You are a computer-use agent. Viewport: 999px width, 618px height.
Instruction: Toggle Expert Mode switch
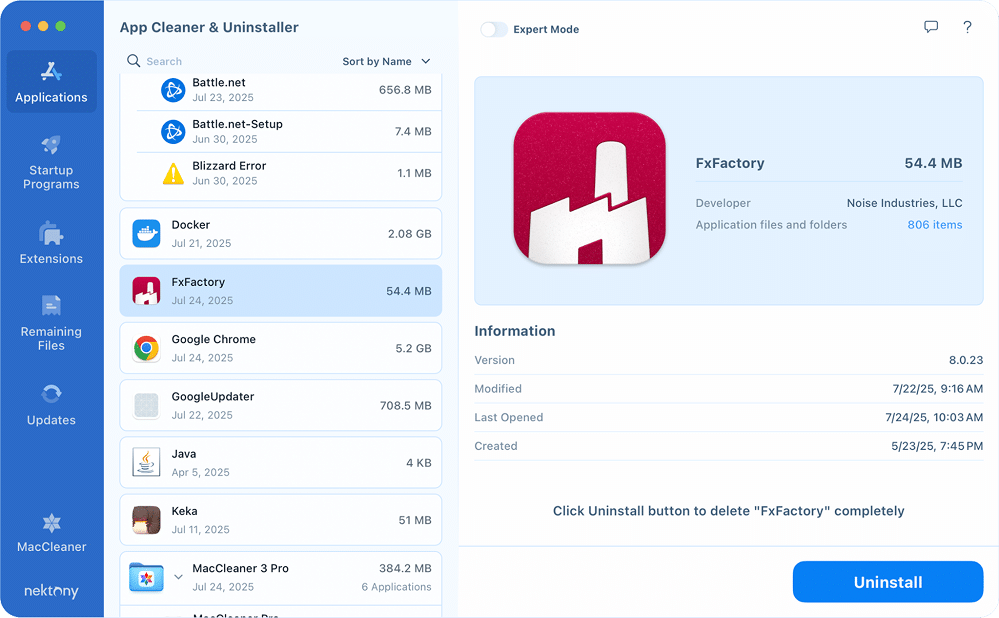[494, 29]
